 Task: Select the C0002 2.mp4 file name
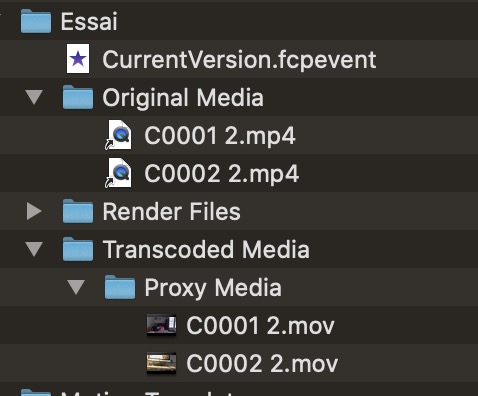222,174
